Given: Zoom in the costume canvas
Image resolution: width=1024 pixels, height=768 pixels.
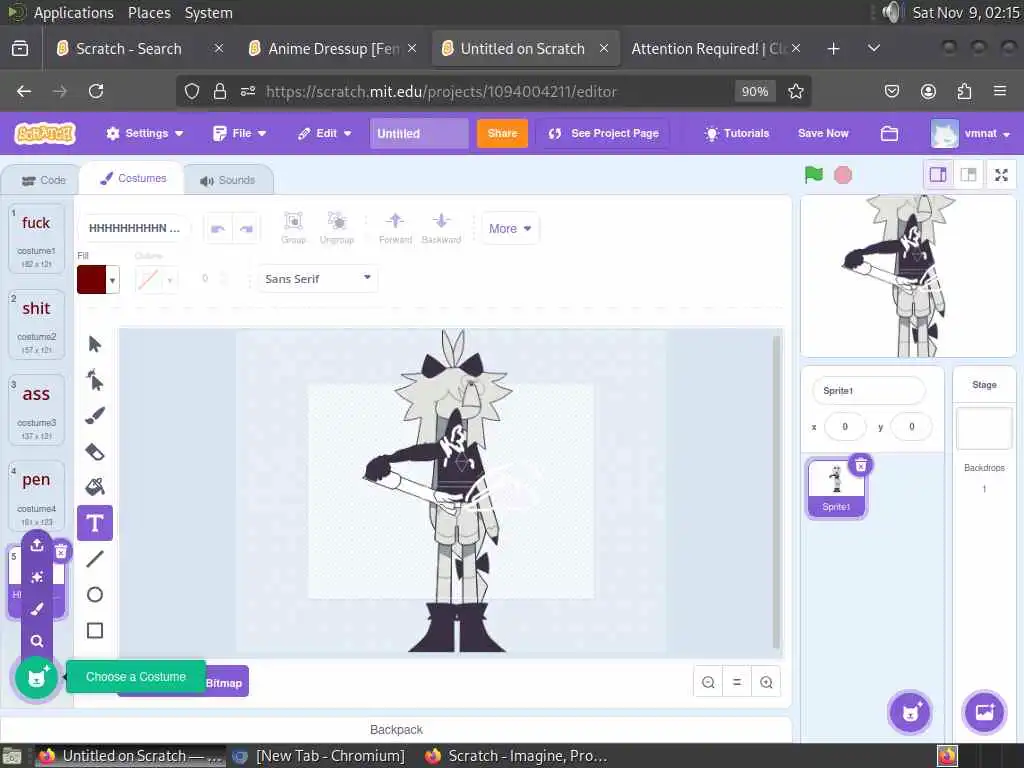Looking at the screenshot, I should tap(766, 682).
